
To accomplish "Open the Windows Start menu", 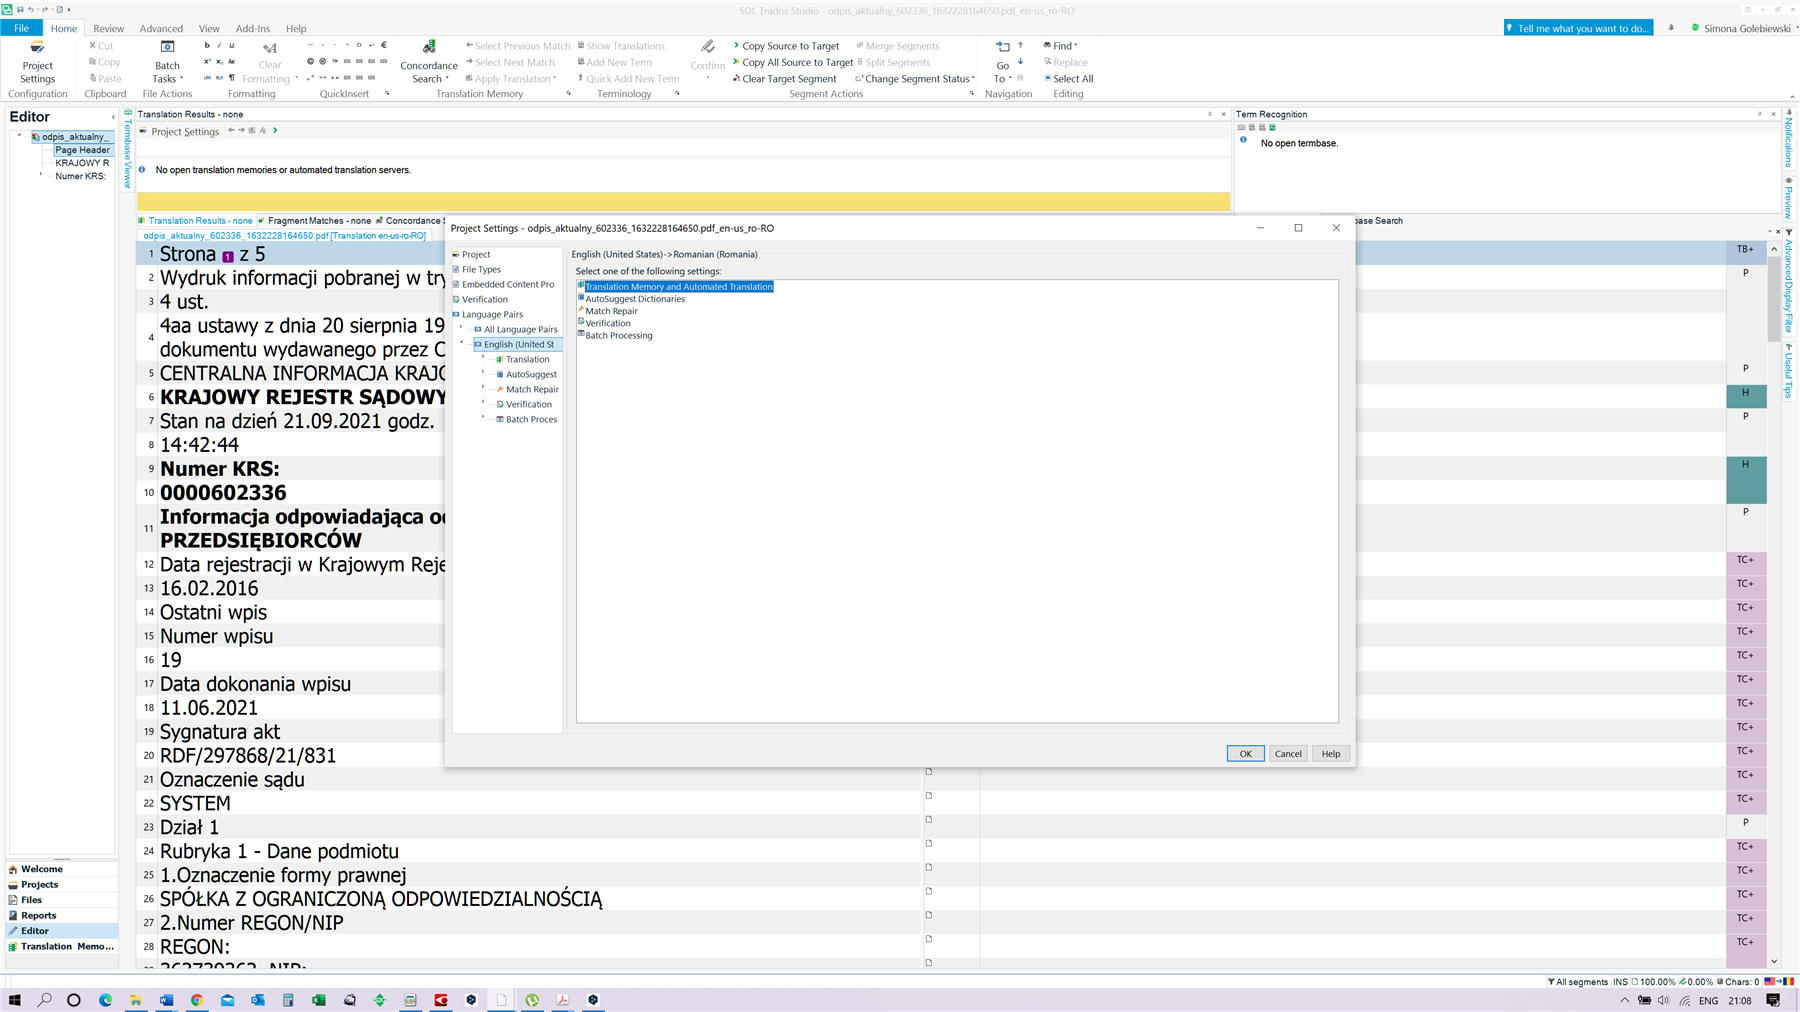I will pos(14,1000).
